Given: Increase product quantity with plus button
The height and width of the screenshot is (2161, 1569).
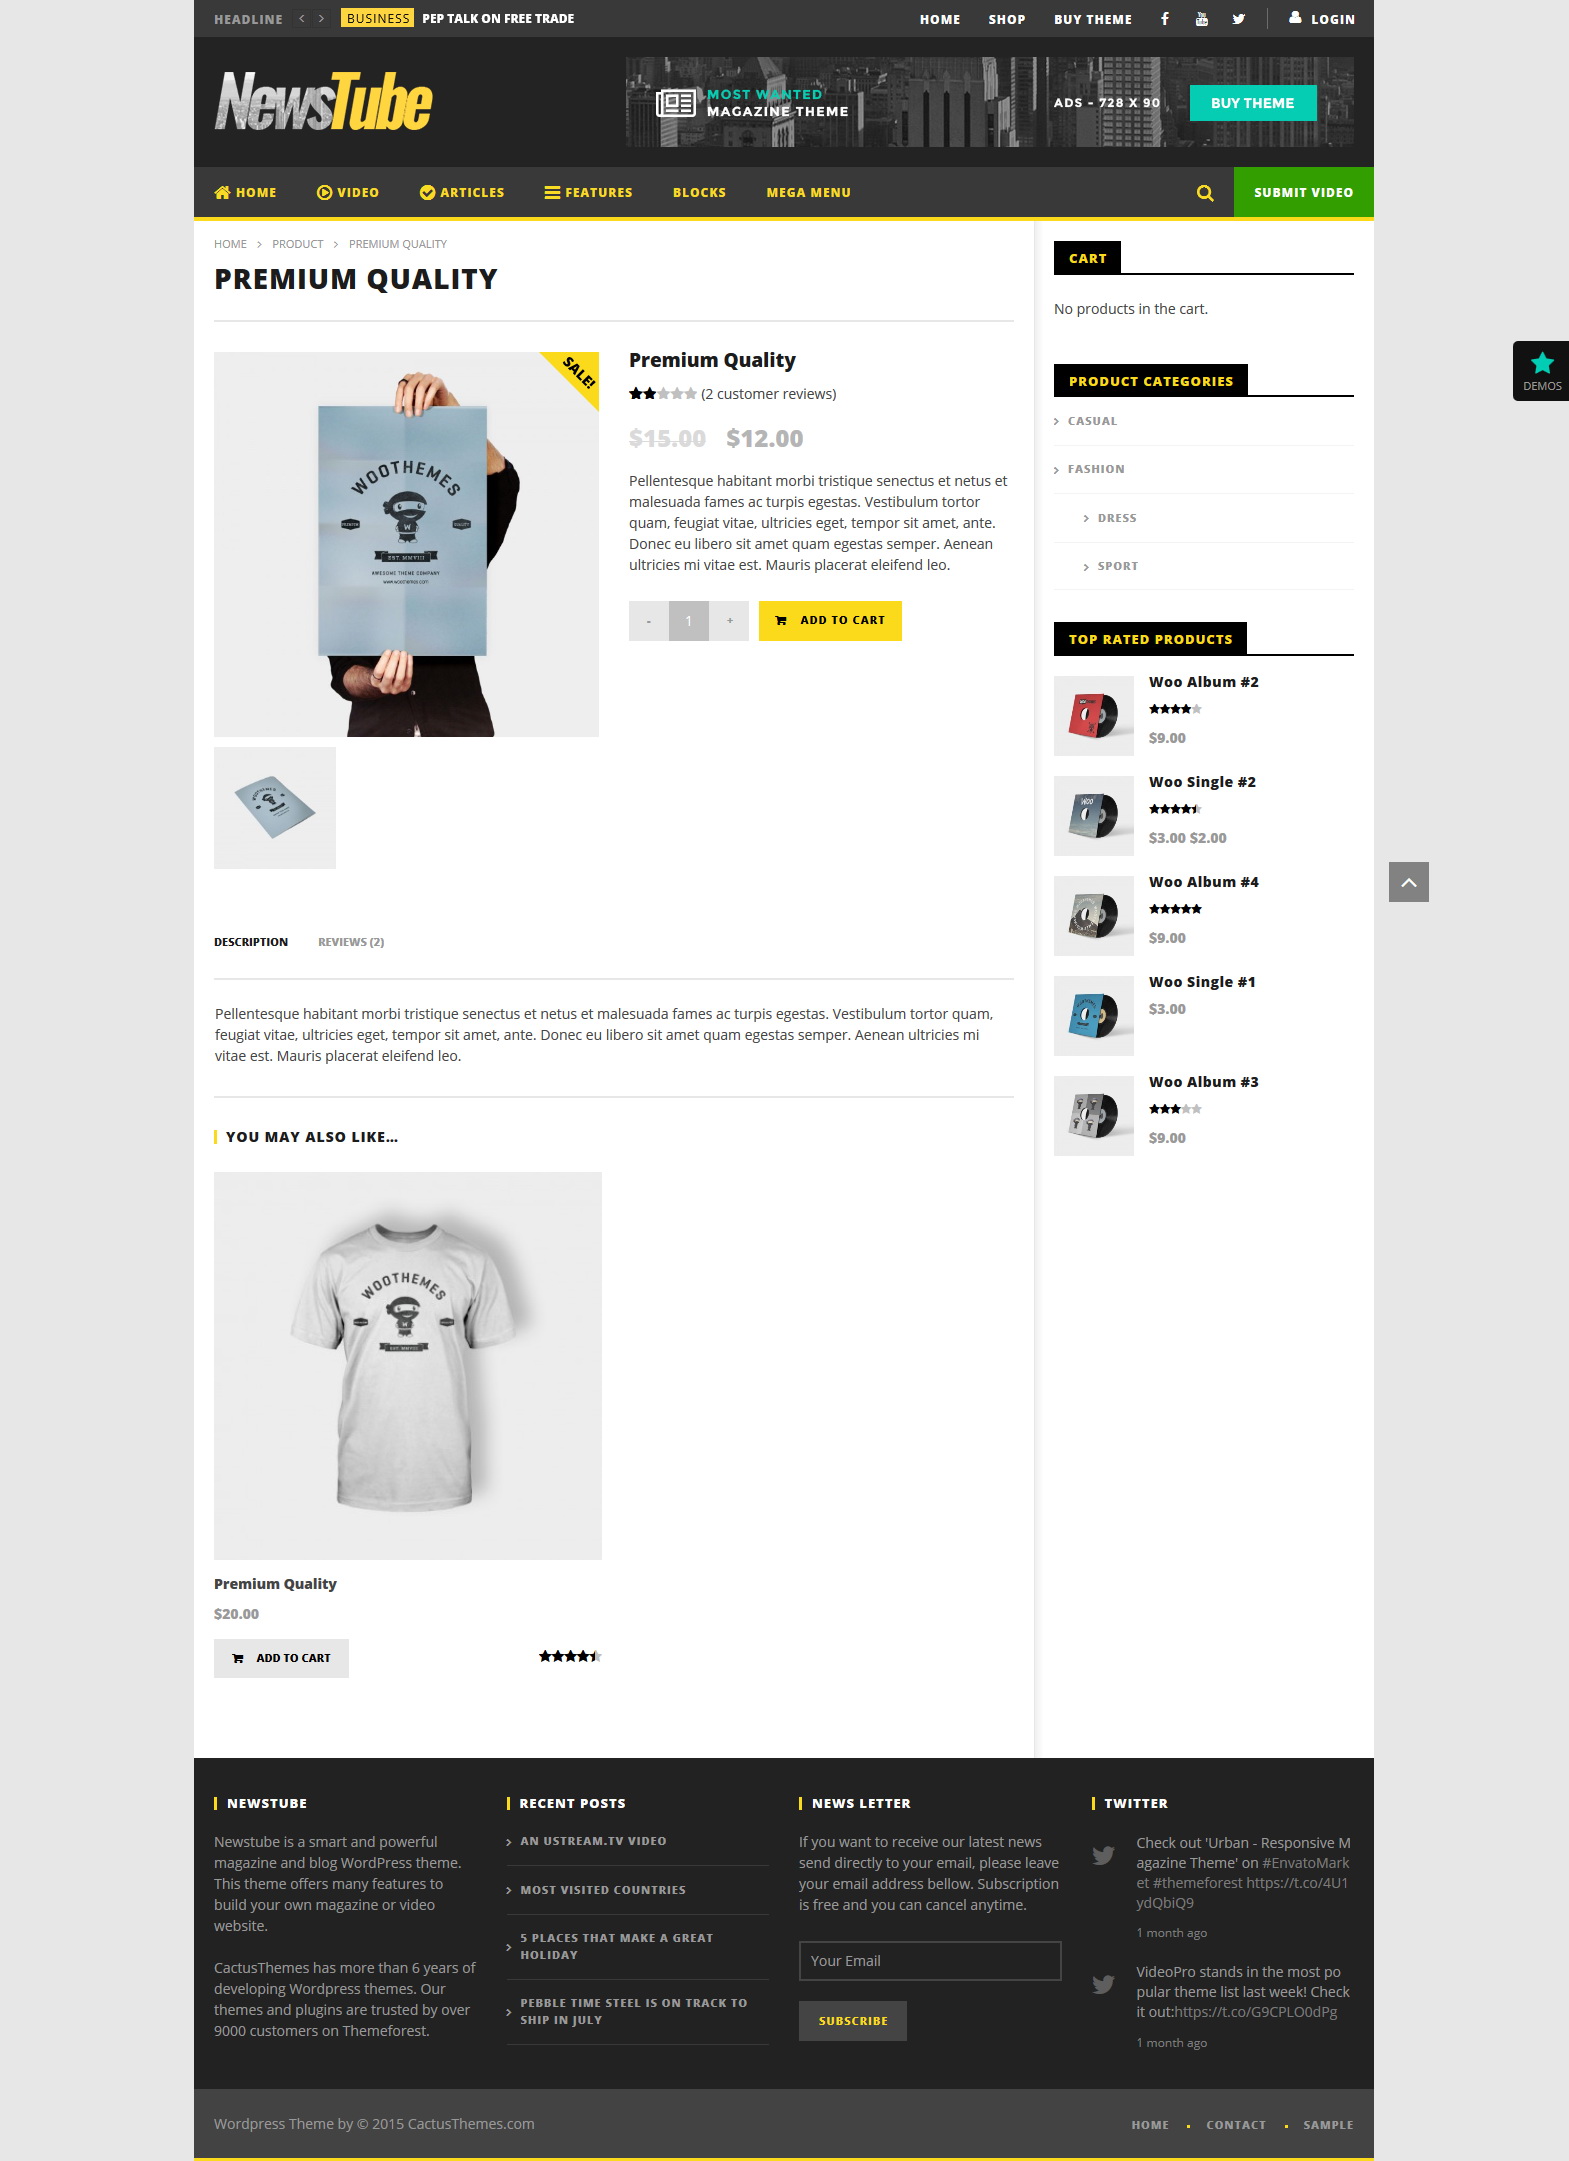Looking at the screenshot, I should [x=730, y=621].
